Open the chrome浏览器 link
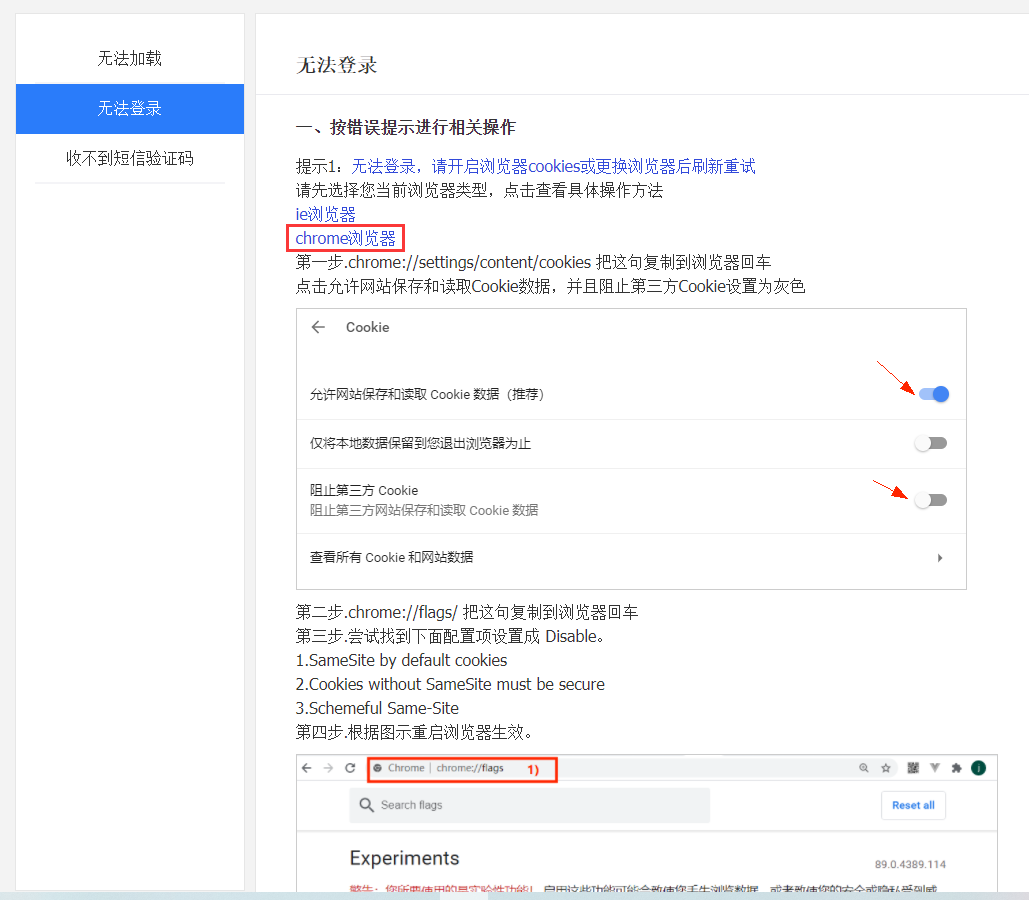Viewport: 1029px width, 900px height. click(x=346, y=238)
